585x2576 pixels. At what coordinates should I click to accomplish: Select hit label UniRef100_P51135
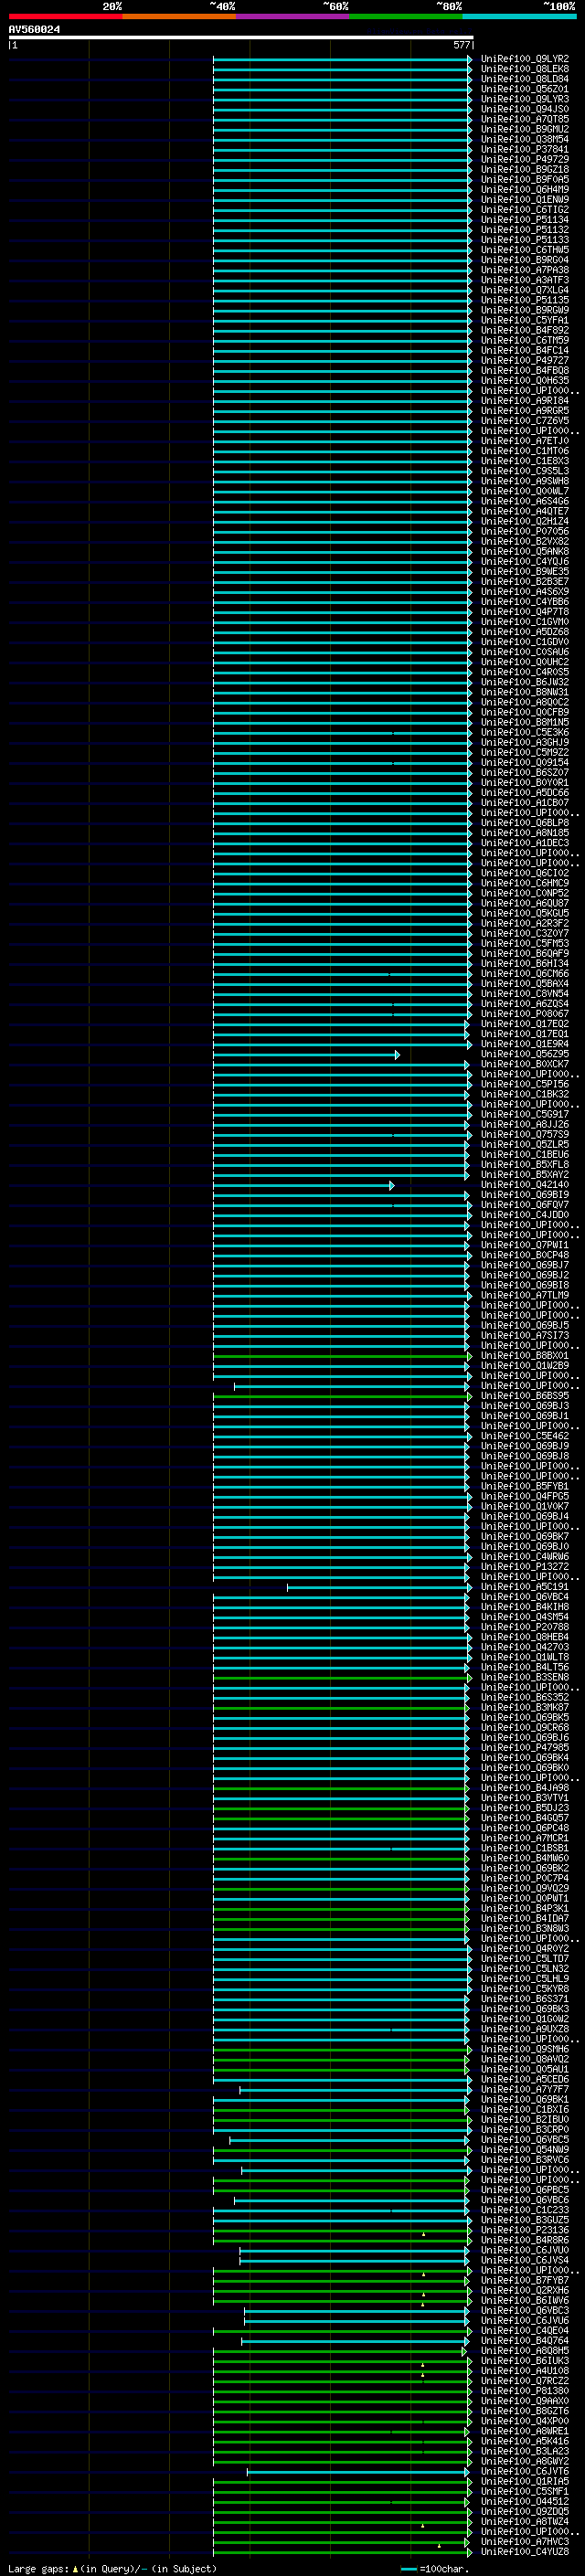tap(524, 300)
